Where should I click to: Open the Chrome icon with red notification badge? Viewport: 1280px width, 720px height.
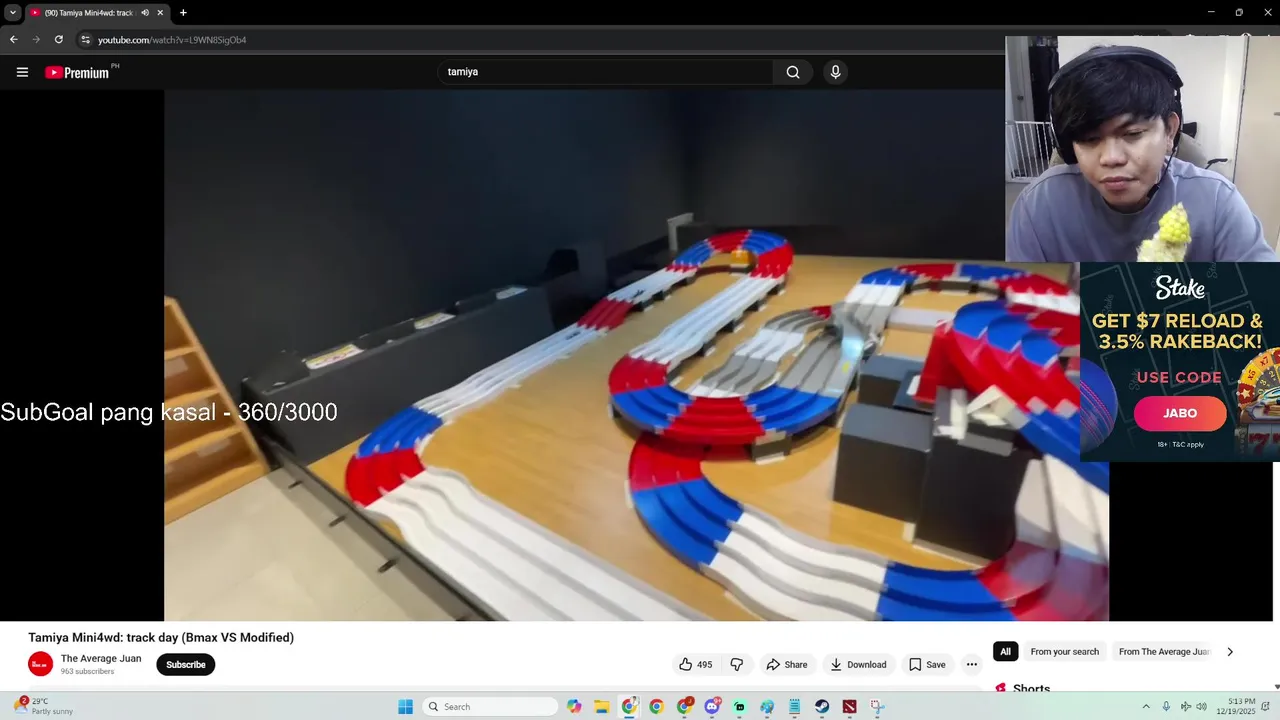pyautogui.click(x=684, y=707)
